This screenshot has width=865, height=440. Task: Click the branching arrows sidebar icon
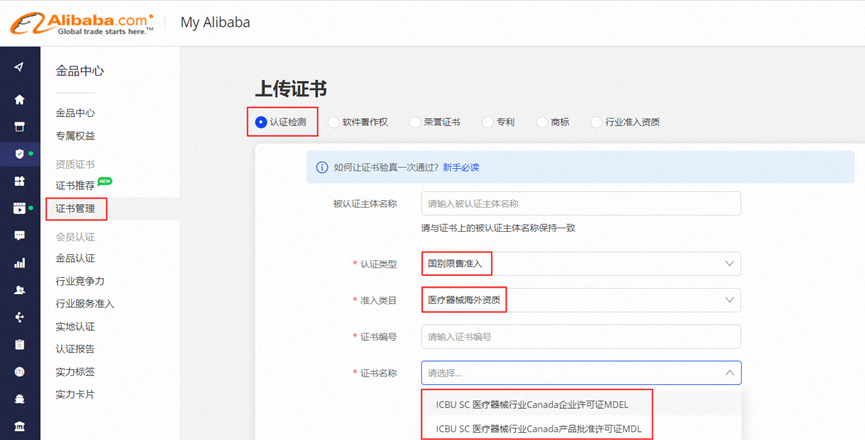pyautogui.click(x=19, y=317)
